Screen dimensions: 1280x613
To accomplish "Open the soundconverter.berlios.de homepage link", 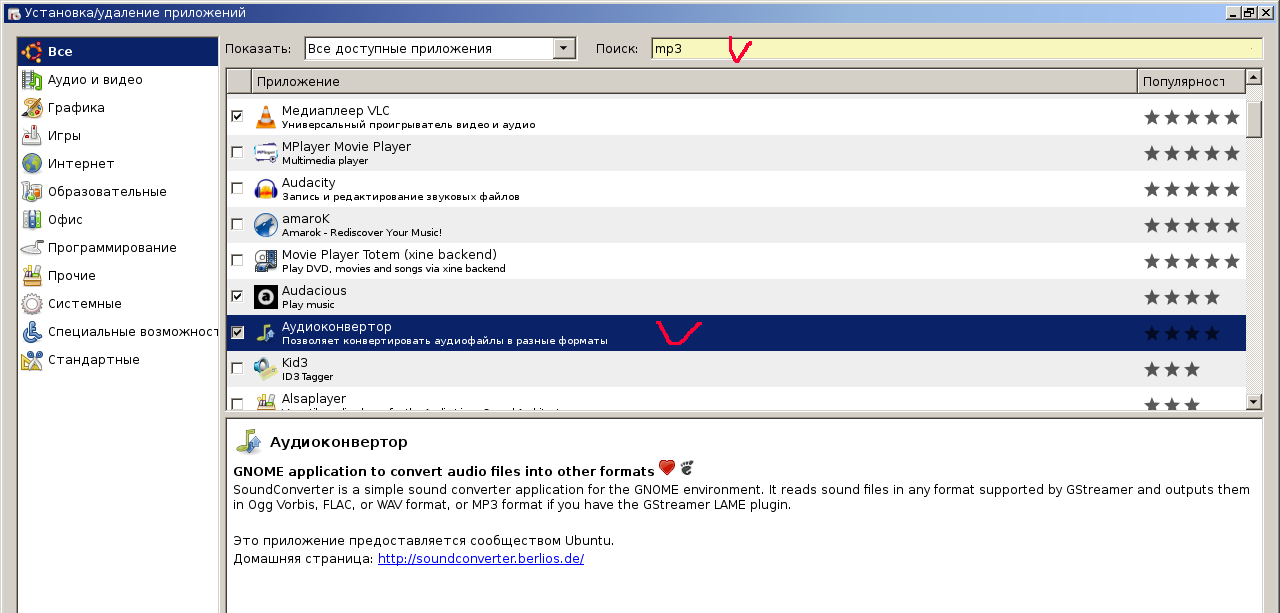I will 480,559.
